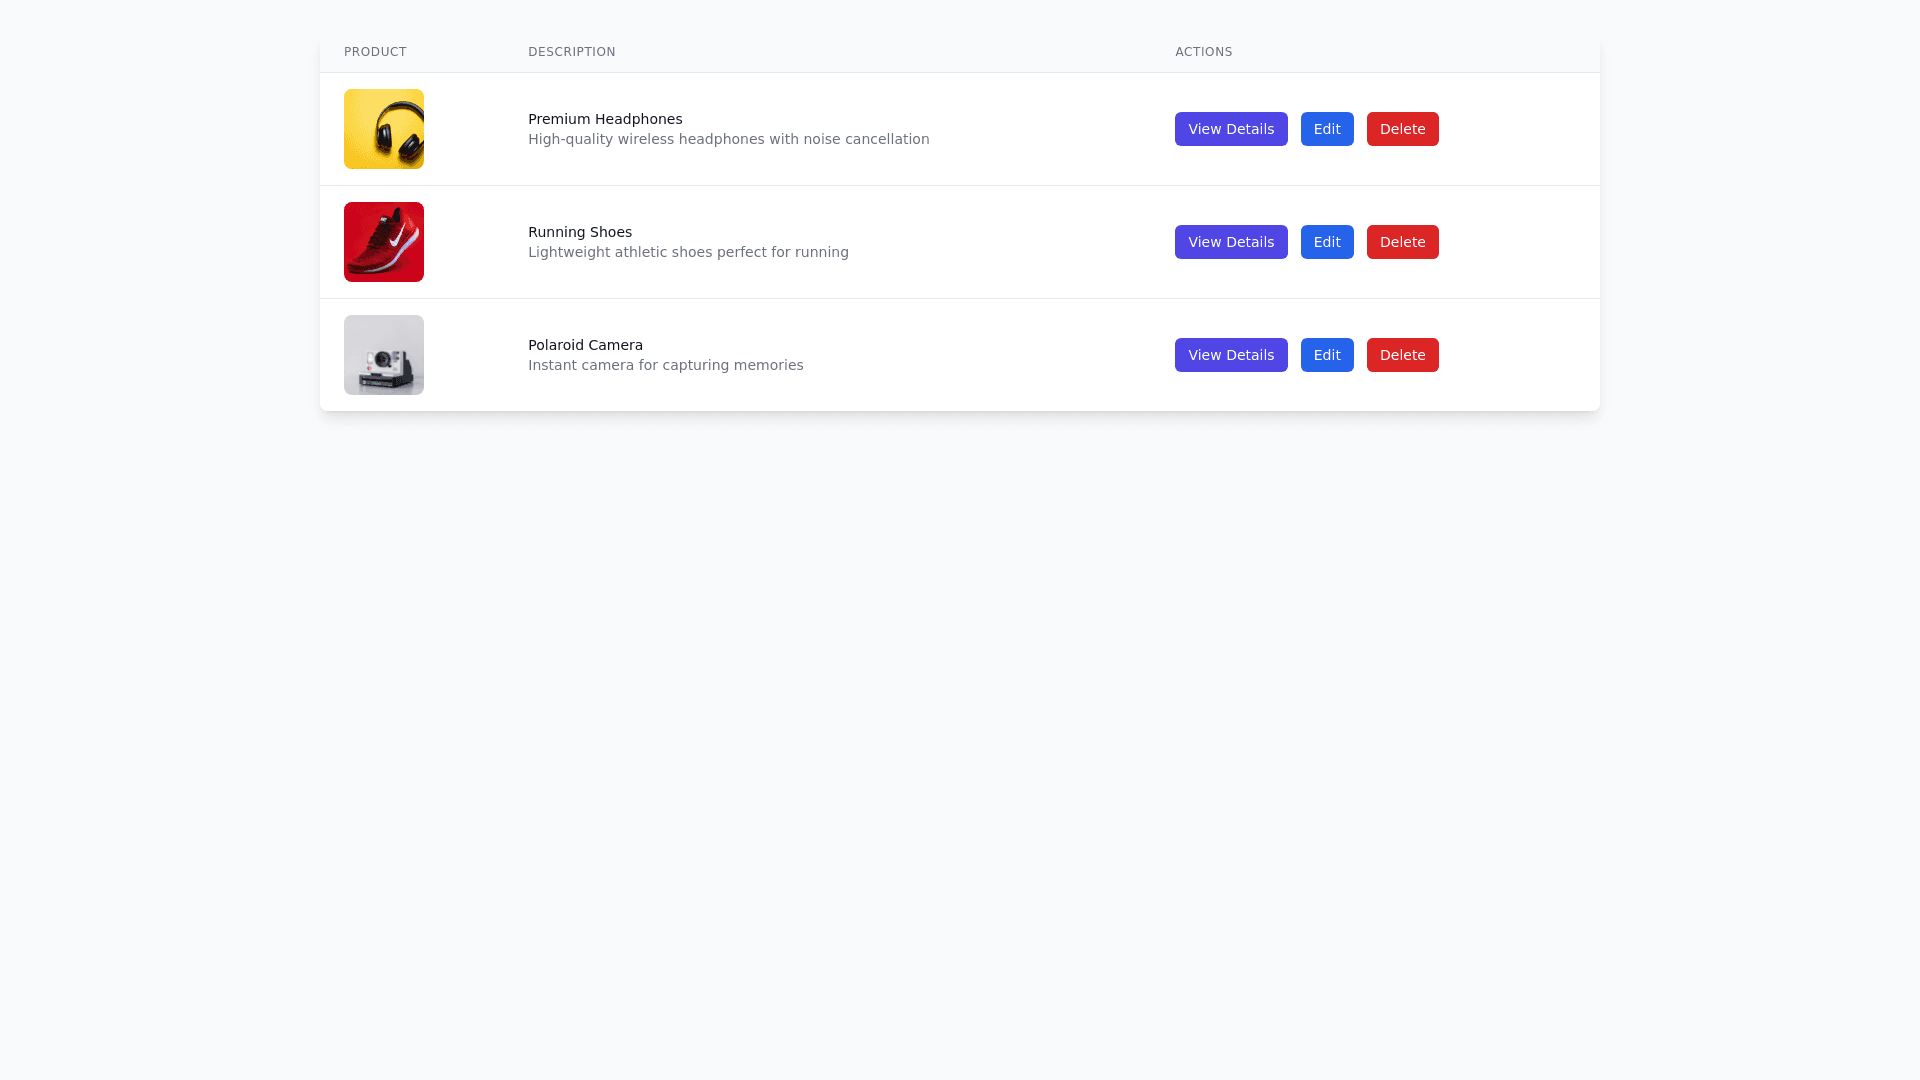Click the Polaroid Camera product image
Image resolution: width=1920 pixels, height=1080 pixels.
[384, 355]
